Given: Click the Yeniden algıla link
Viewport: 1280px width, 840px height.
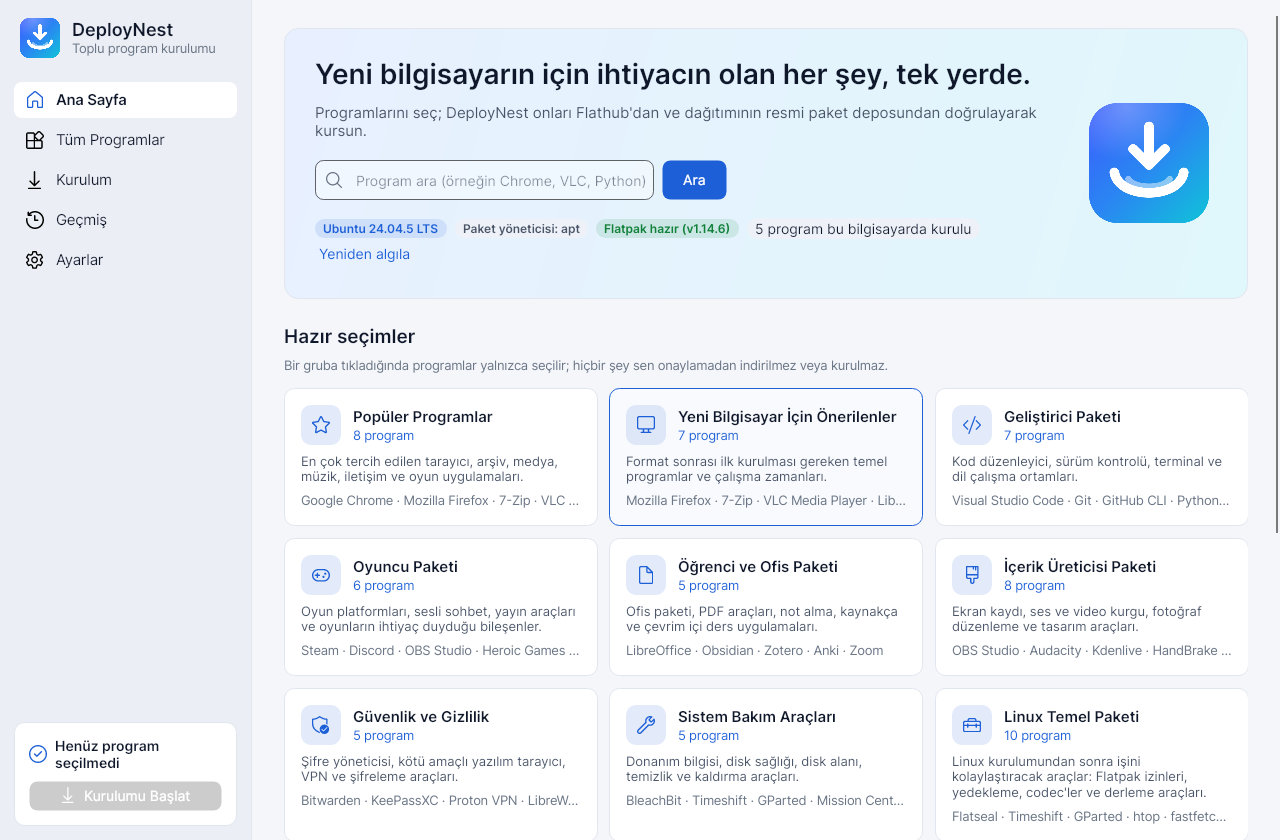Looking at the screenshot, I should pyautogui.click(x=364, y=254).
